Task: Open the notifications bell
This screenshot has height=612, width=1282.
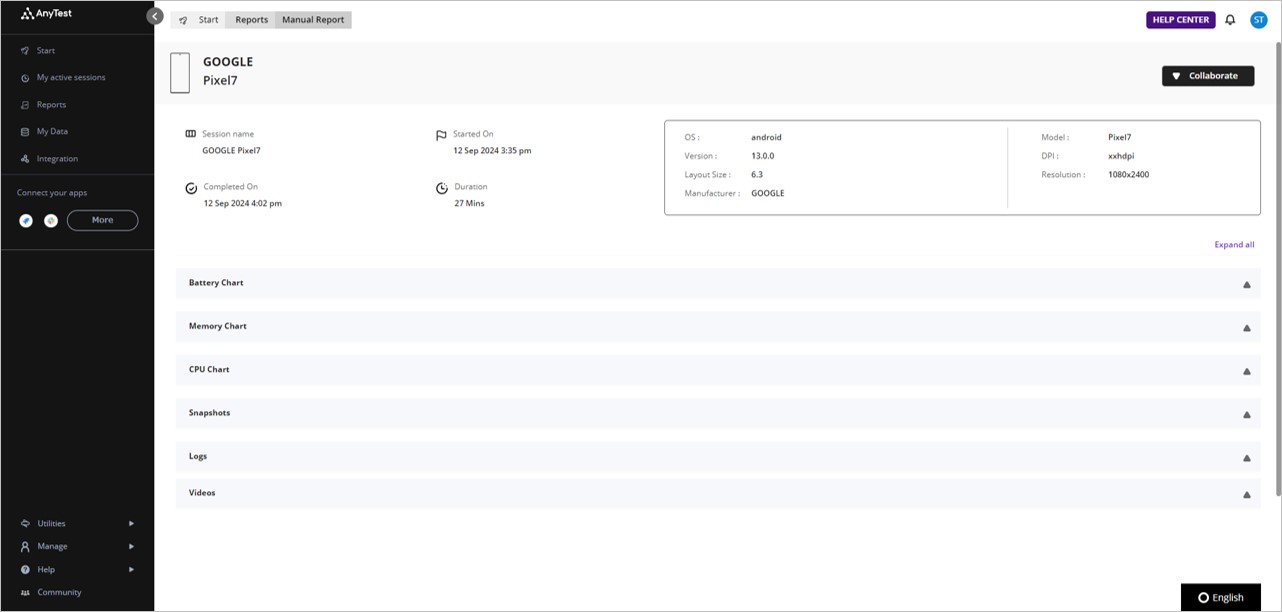Action: pyautogui.click(x=1230, y=20)
